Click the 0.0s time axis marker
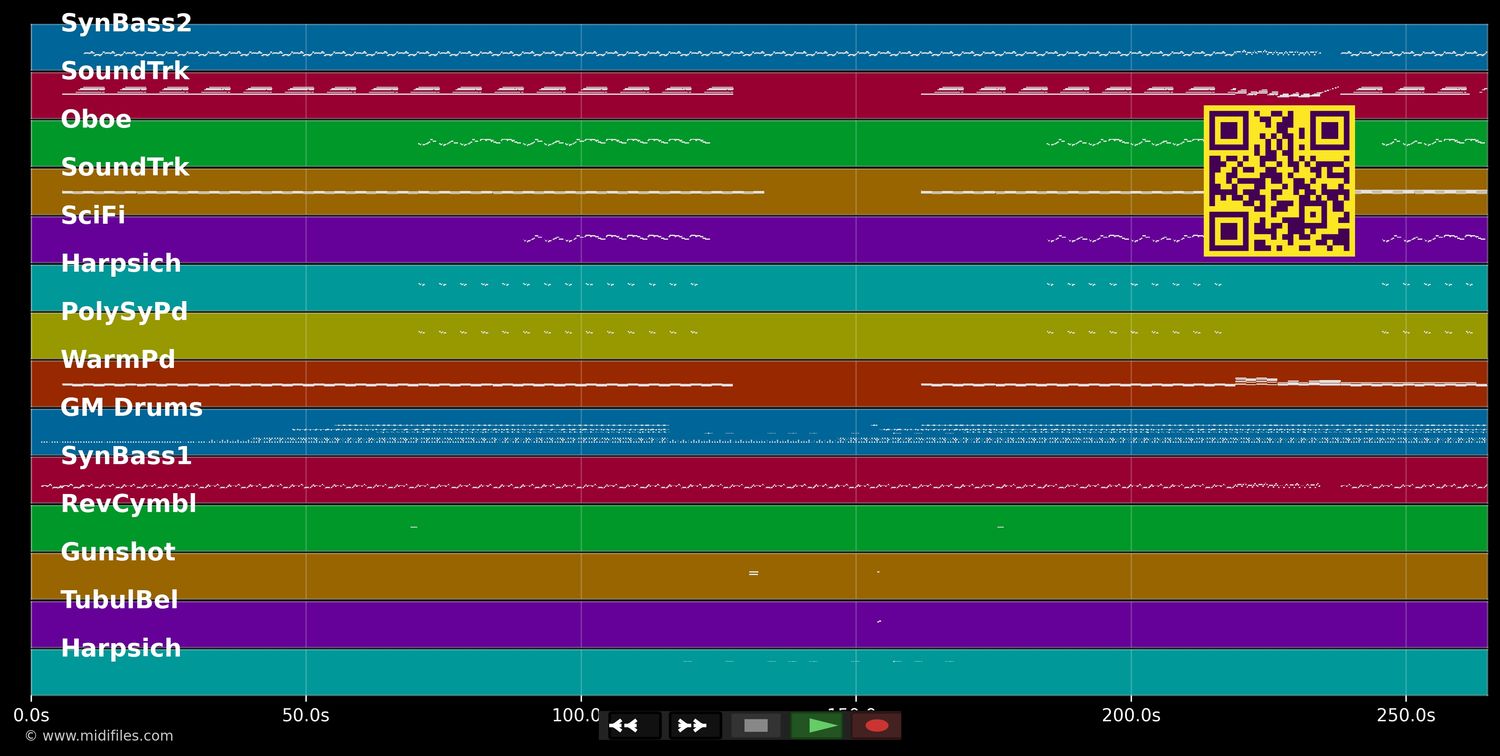This screenshot has height=756, width=1500. 31,715
